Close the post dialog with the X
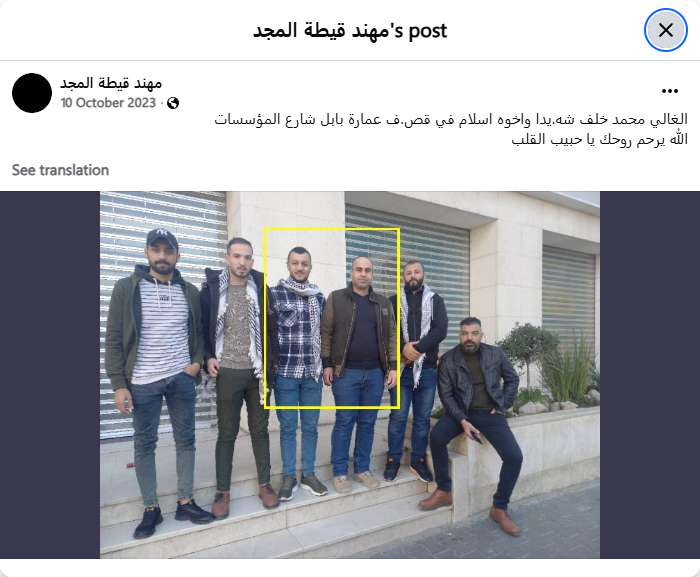The width and height of the screenshot is (700, 577). (666, 30)
